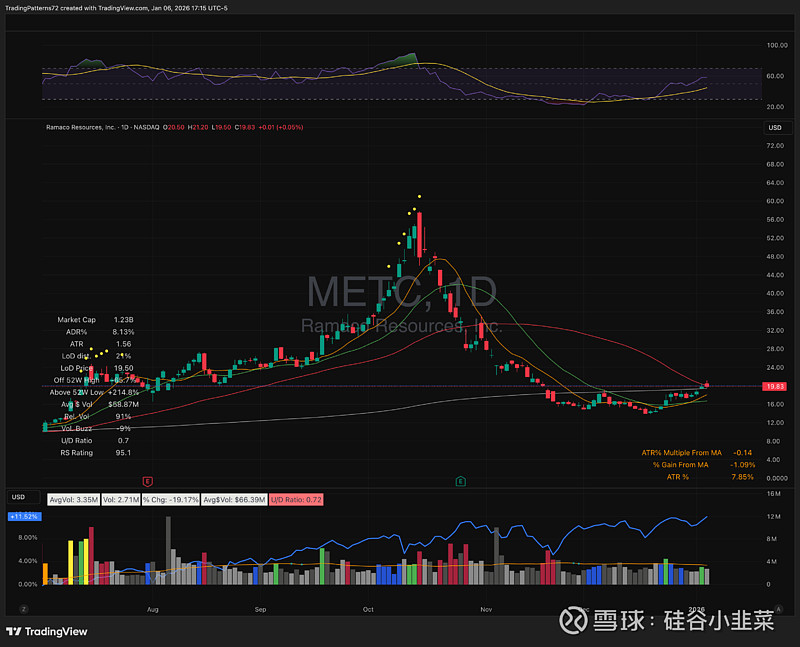The height and width of the screenshot is (647, 800).
Task: Select the ATR value 1.56
Action: click(123, 344)
